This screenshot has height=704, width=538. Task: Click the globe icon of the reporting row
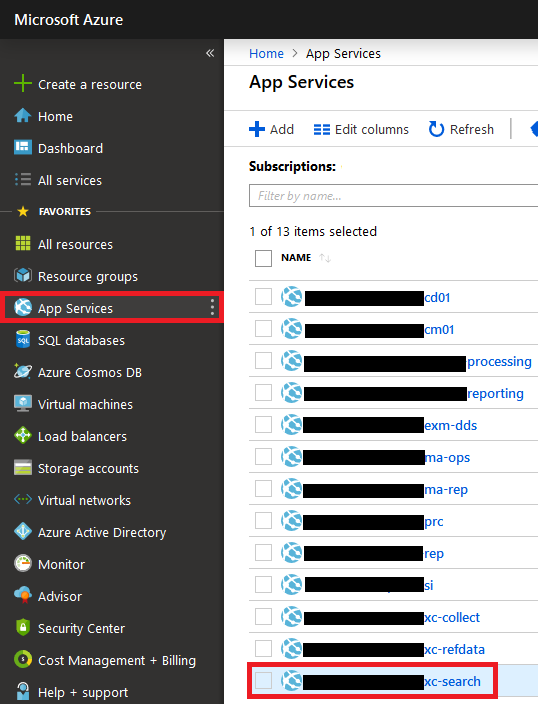point(291,392)
